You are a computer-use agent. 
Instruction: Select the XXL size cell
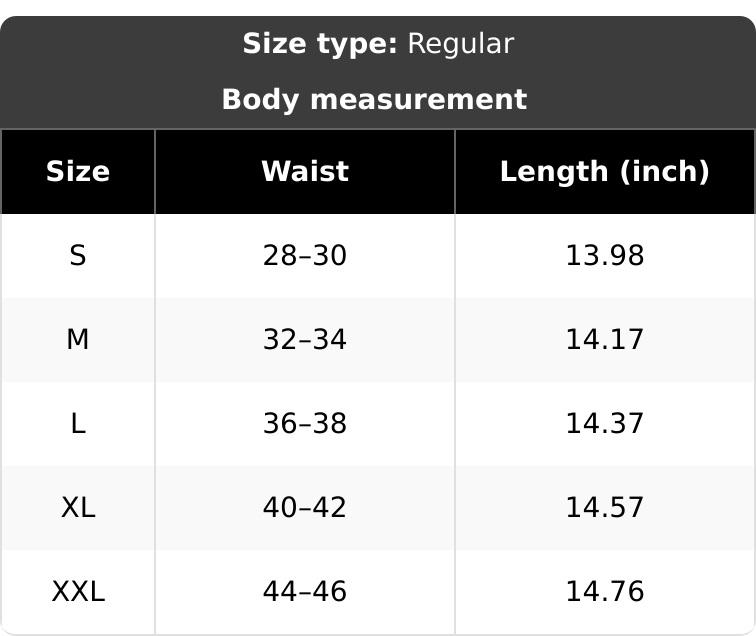[x=78, y=592]
